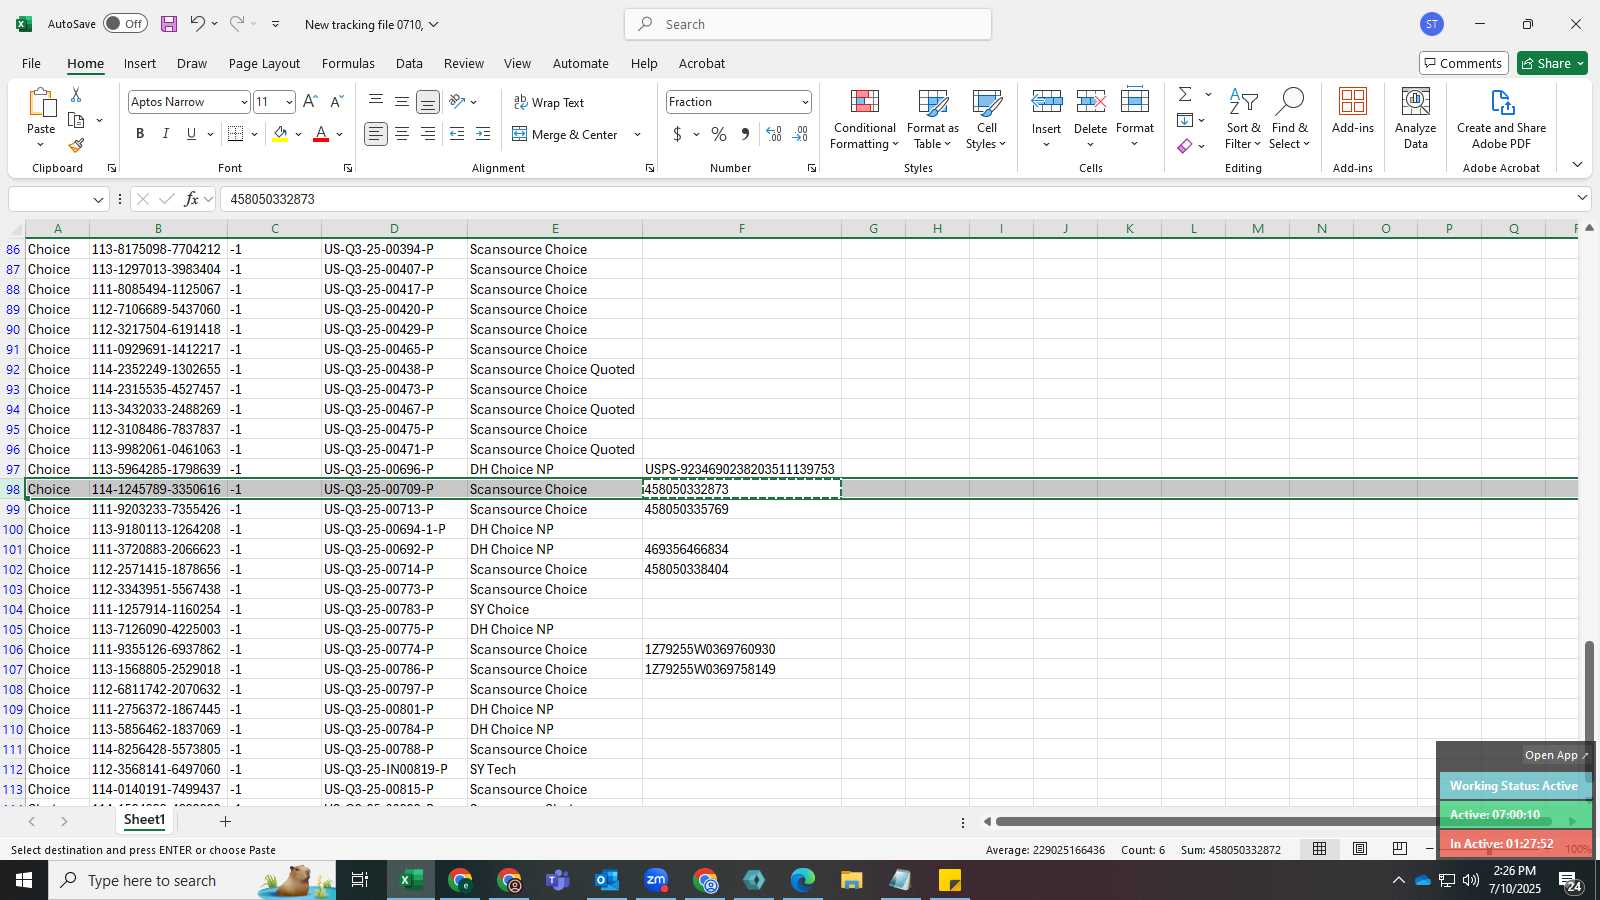1600x900 pixels.
Task: Expand the formula bar chevron
Action: pos(1582,198)
